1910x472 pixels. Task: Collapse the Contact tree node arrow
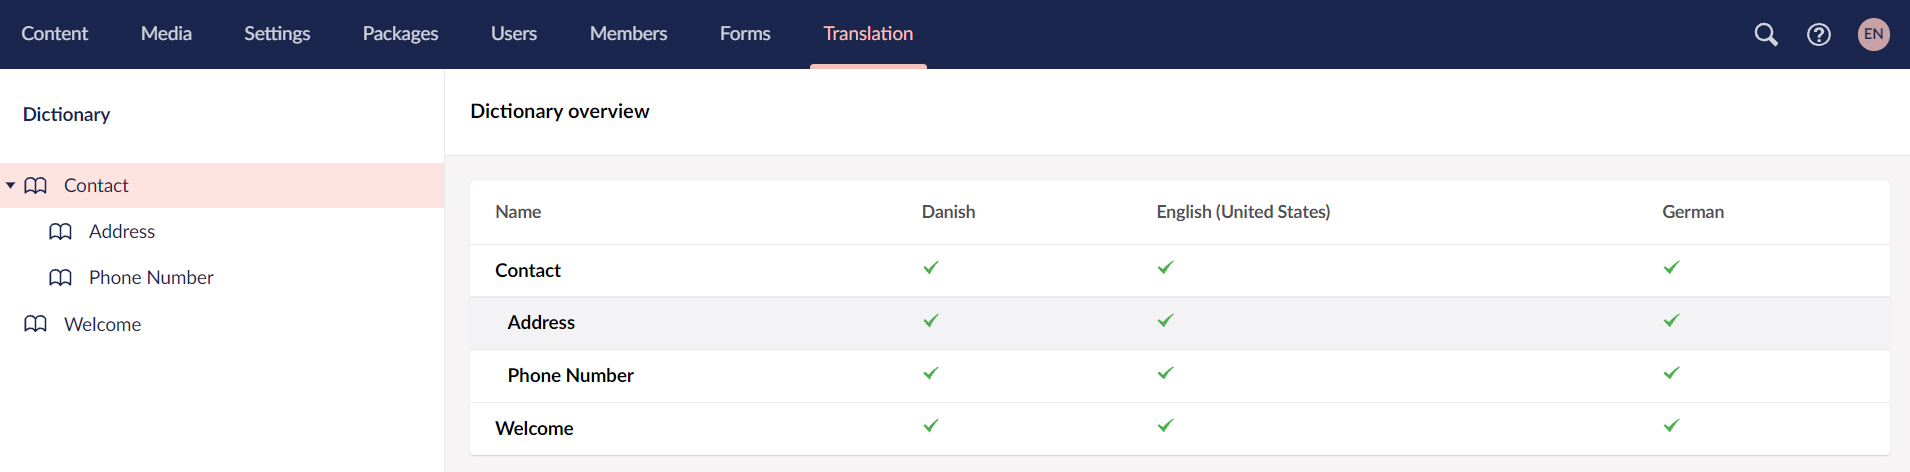point(11,186)
